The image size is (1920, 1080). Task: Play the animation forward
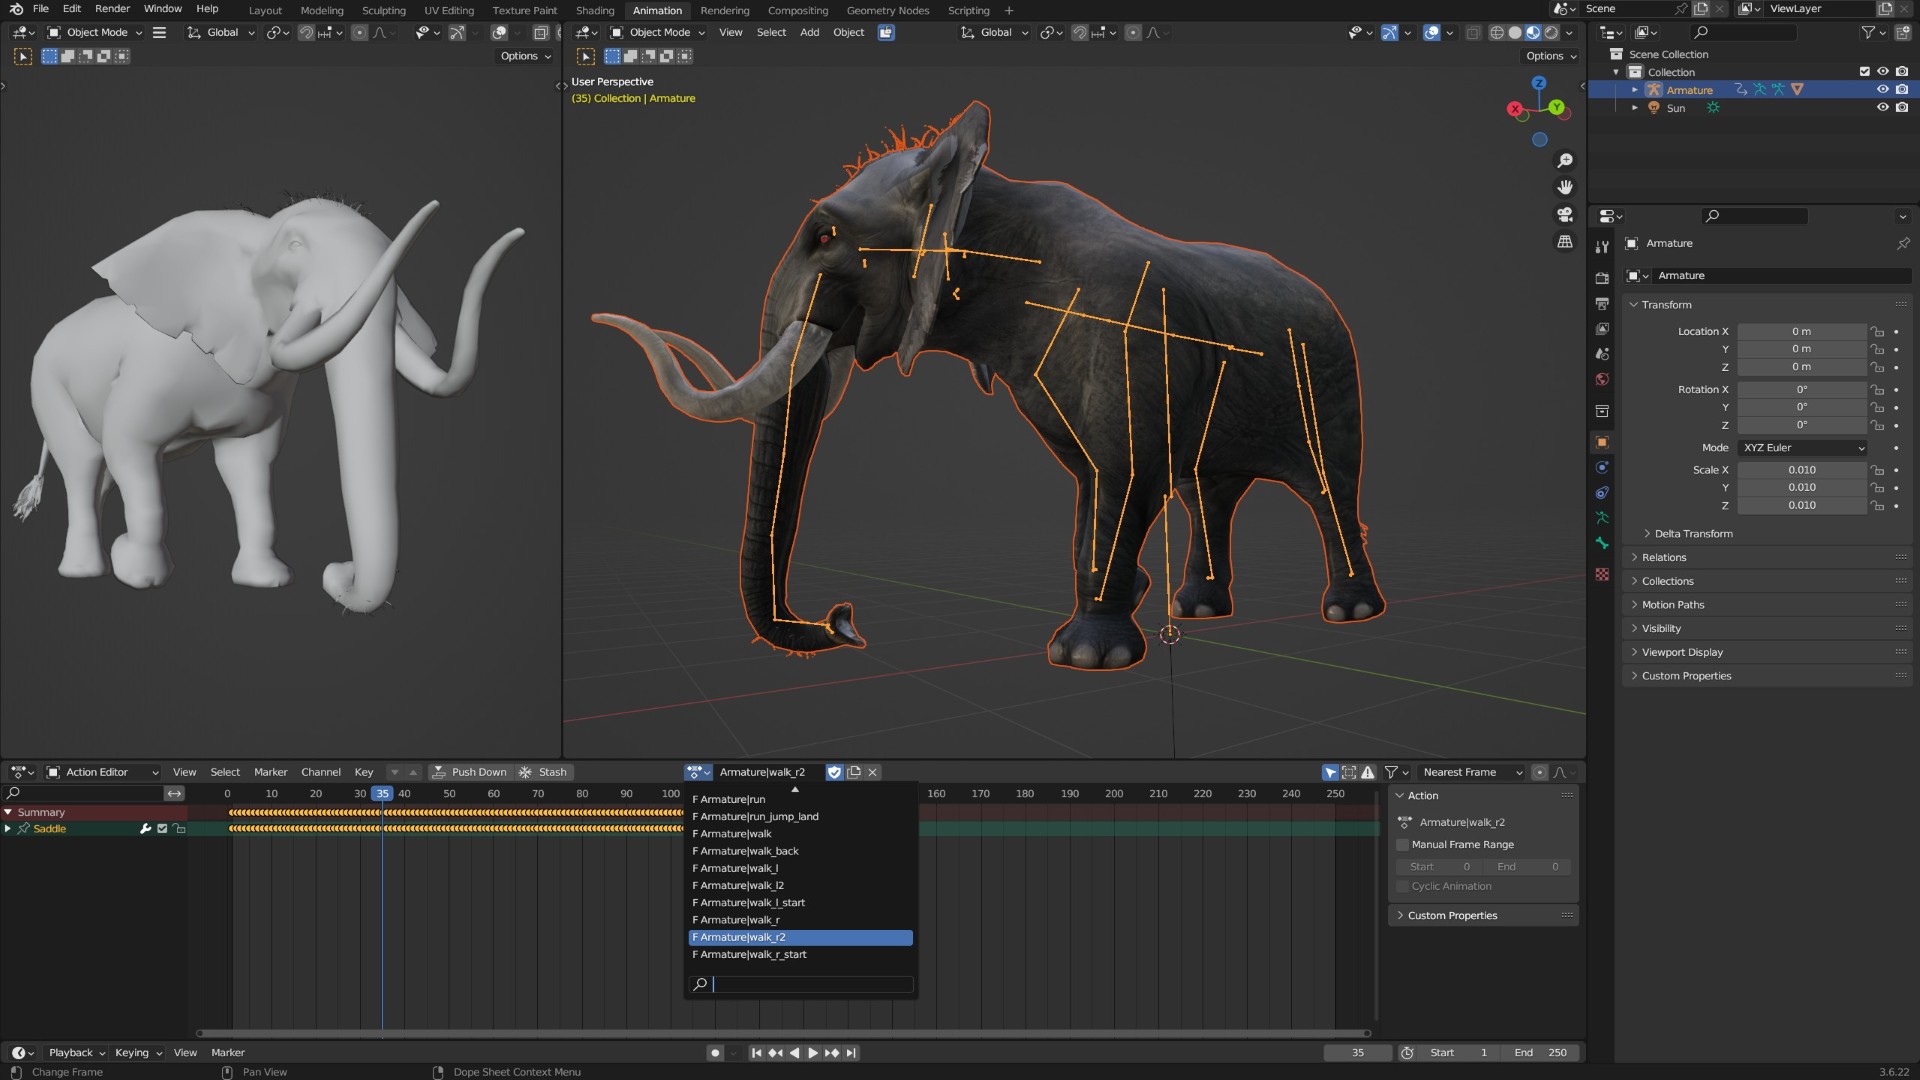pyautogui.click(x=812, y=1053)
